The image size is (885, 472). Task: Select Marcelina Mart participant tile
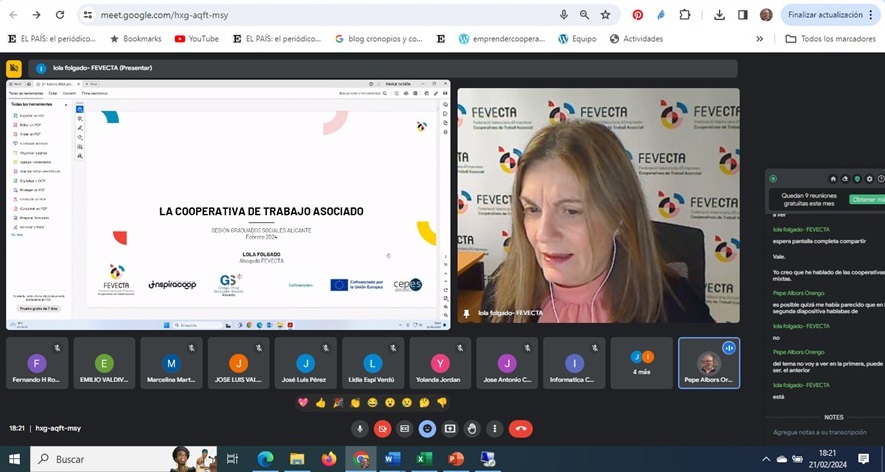[x=172, y=363]
